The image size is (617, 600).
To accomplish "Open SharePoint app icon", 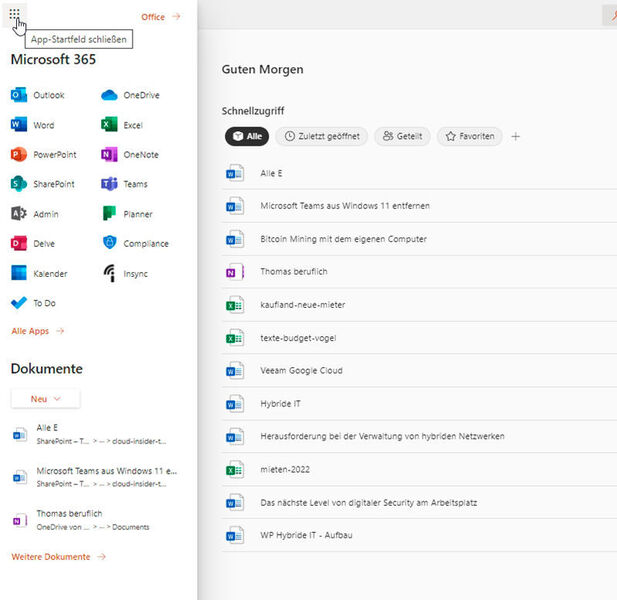I will 18,184.
